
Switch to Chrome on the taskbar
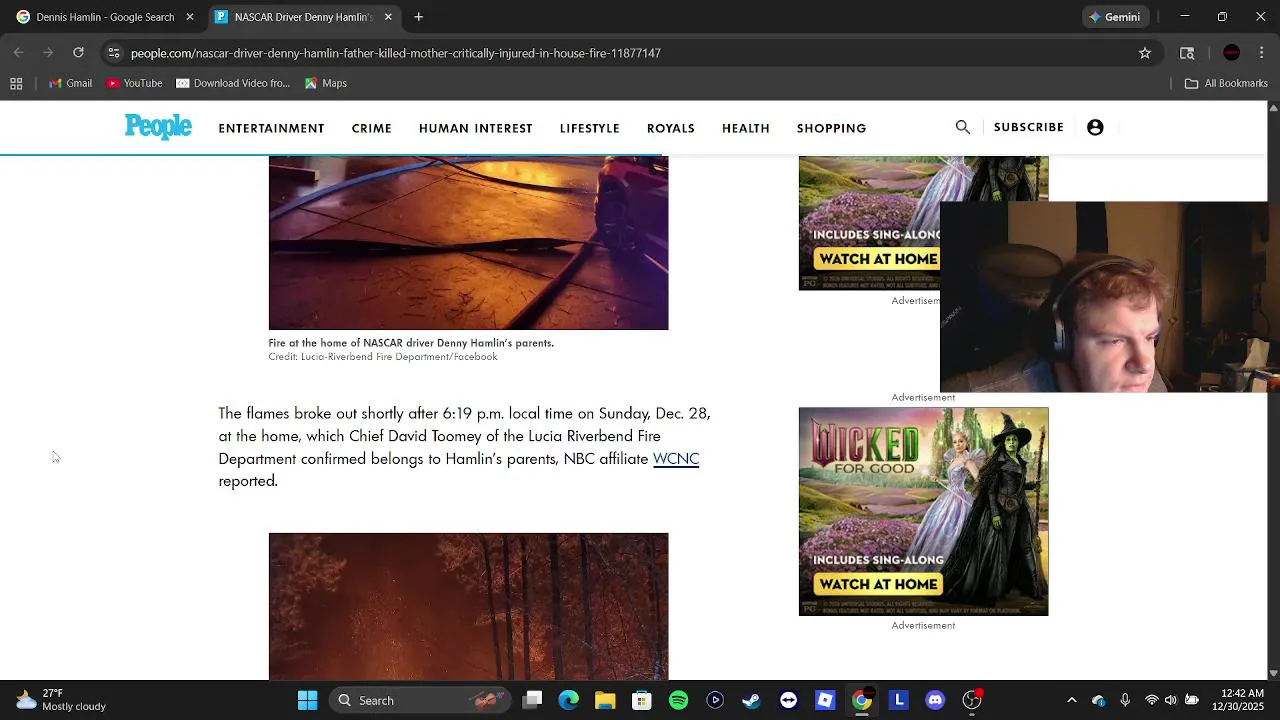click(x=862, y=700)
